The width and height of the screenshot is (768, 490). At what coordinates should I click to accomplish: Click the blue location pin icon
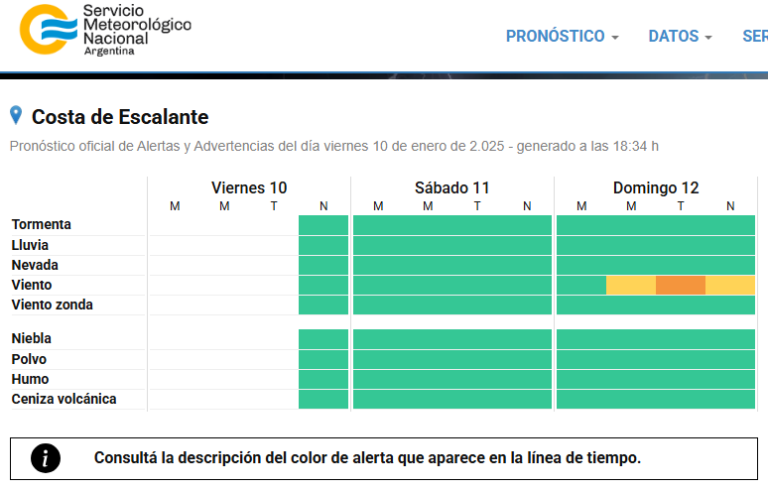pyautogui.click(x=16, y=116)
